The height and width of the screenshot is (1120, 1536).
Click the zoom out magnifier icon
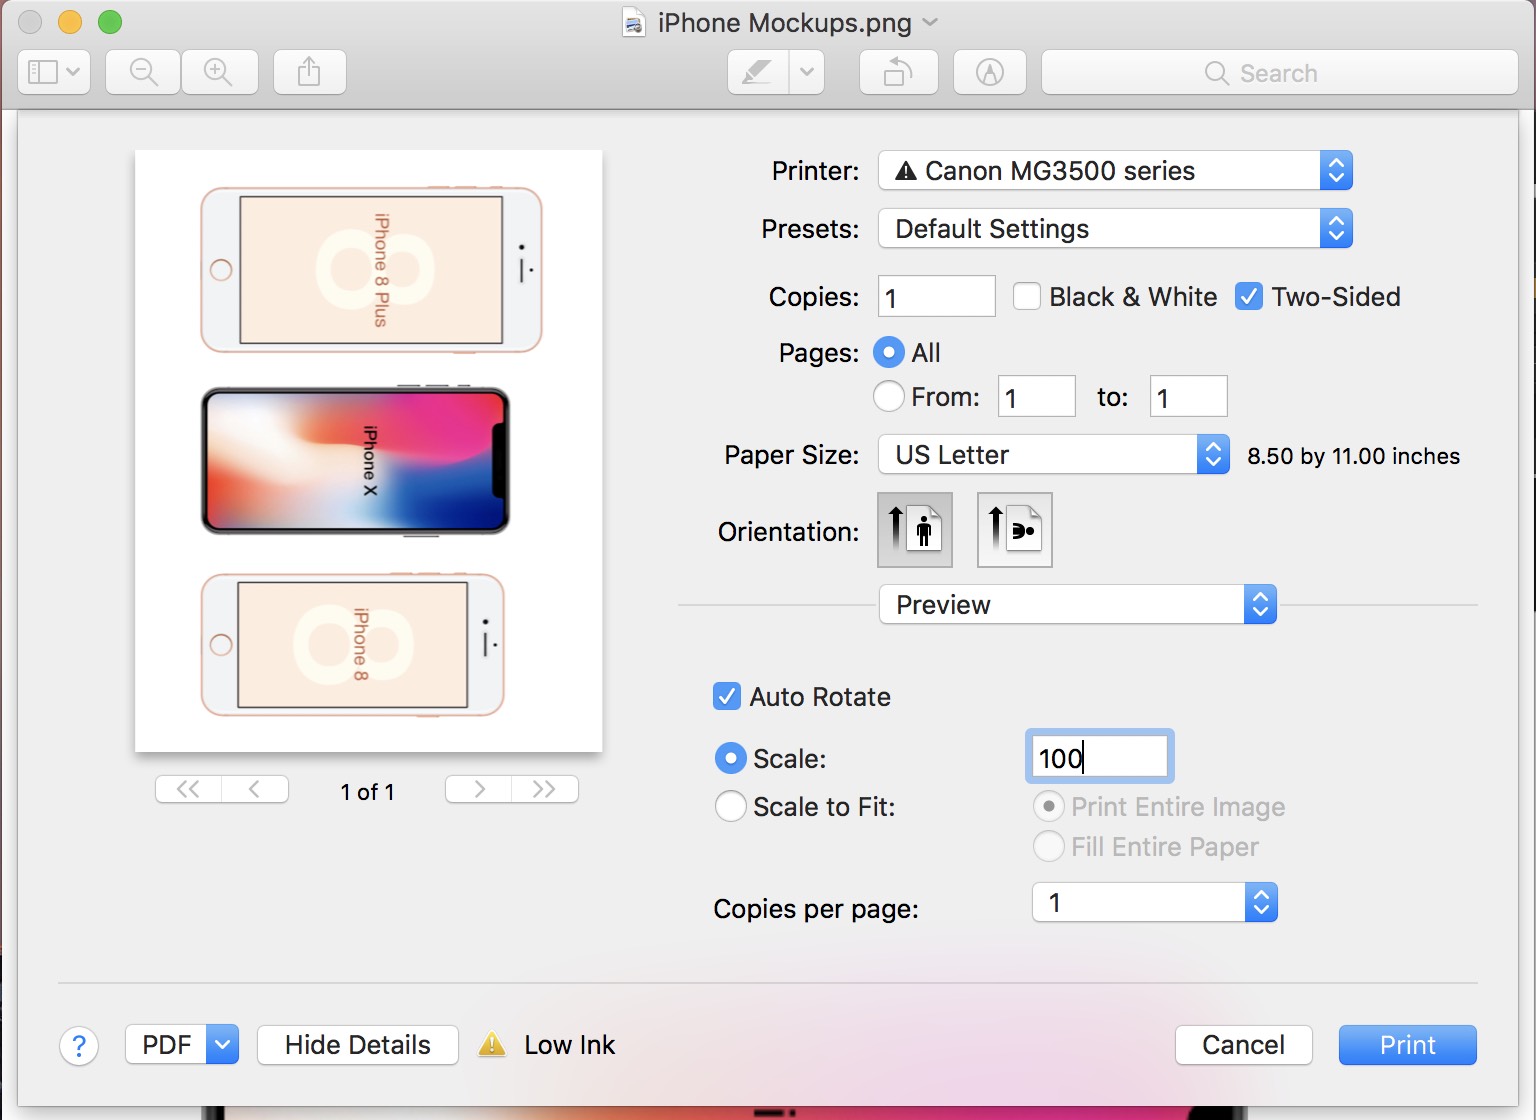pyautogui.click(x=143, y=72)
